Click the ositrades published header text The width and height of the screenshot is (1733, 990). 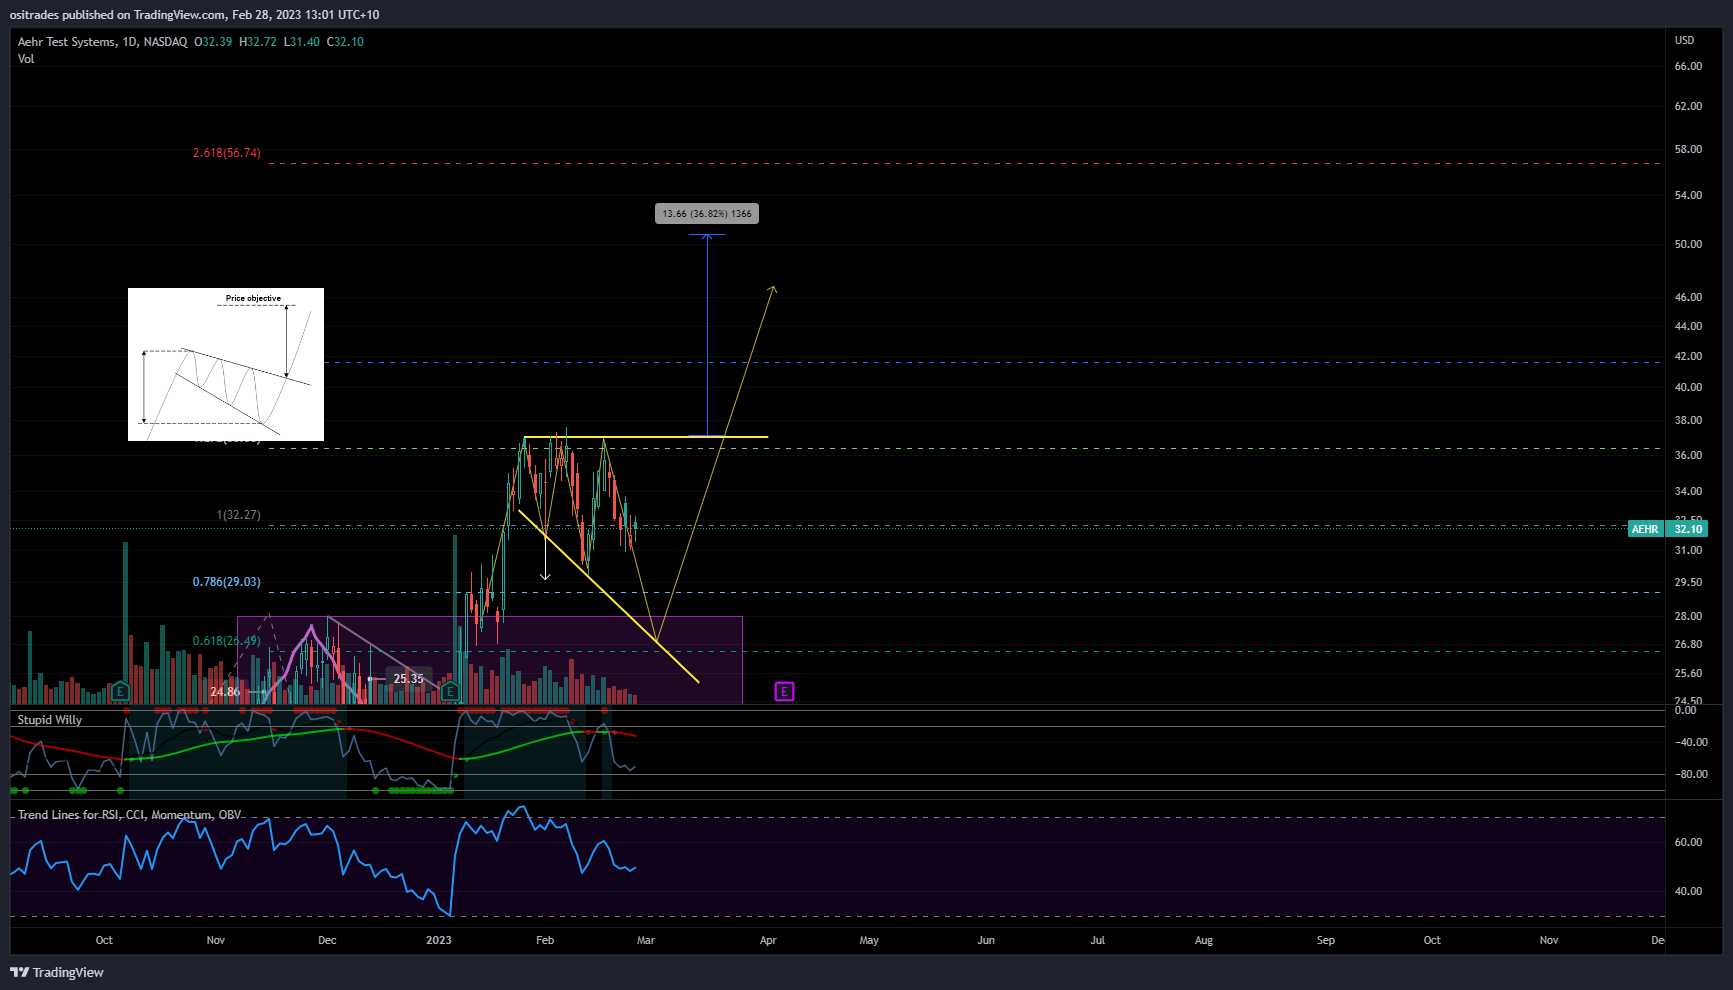click(x=194, y=15)
